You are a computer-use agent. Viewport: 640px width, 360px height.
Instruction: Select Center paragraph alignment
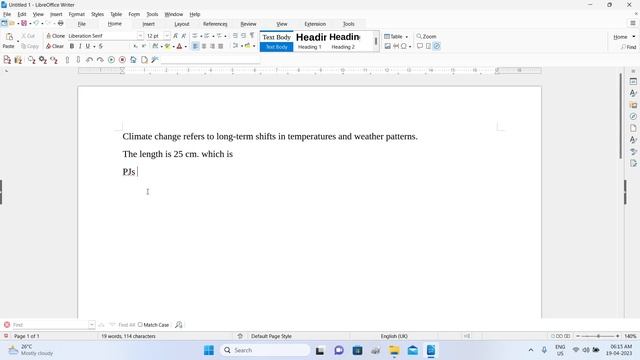click(x=204, y=47)
